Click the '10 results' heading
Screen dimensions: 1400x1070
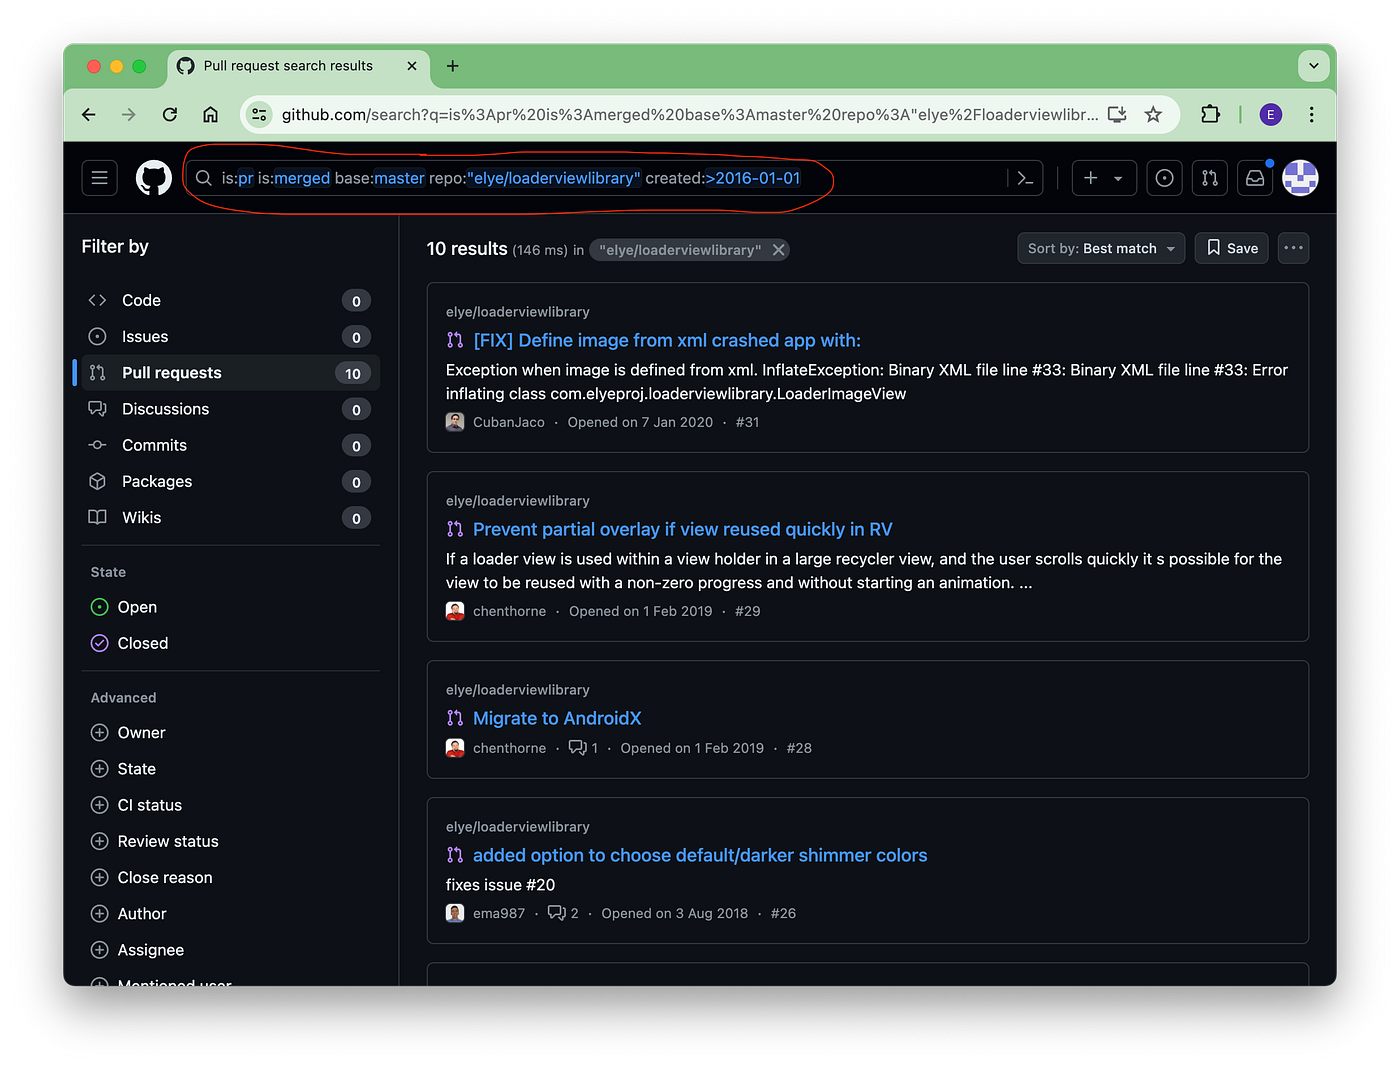point(467,249)
